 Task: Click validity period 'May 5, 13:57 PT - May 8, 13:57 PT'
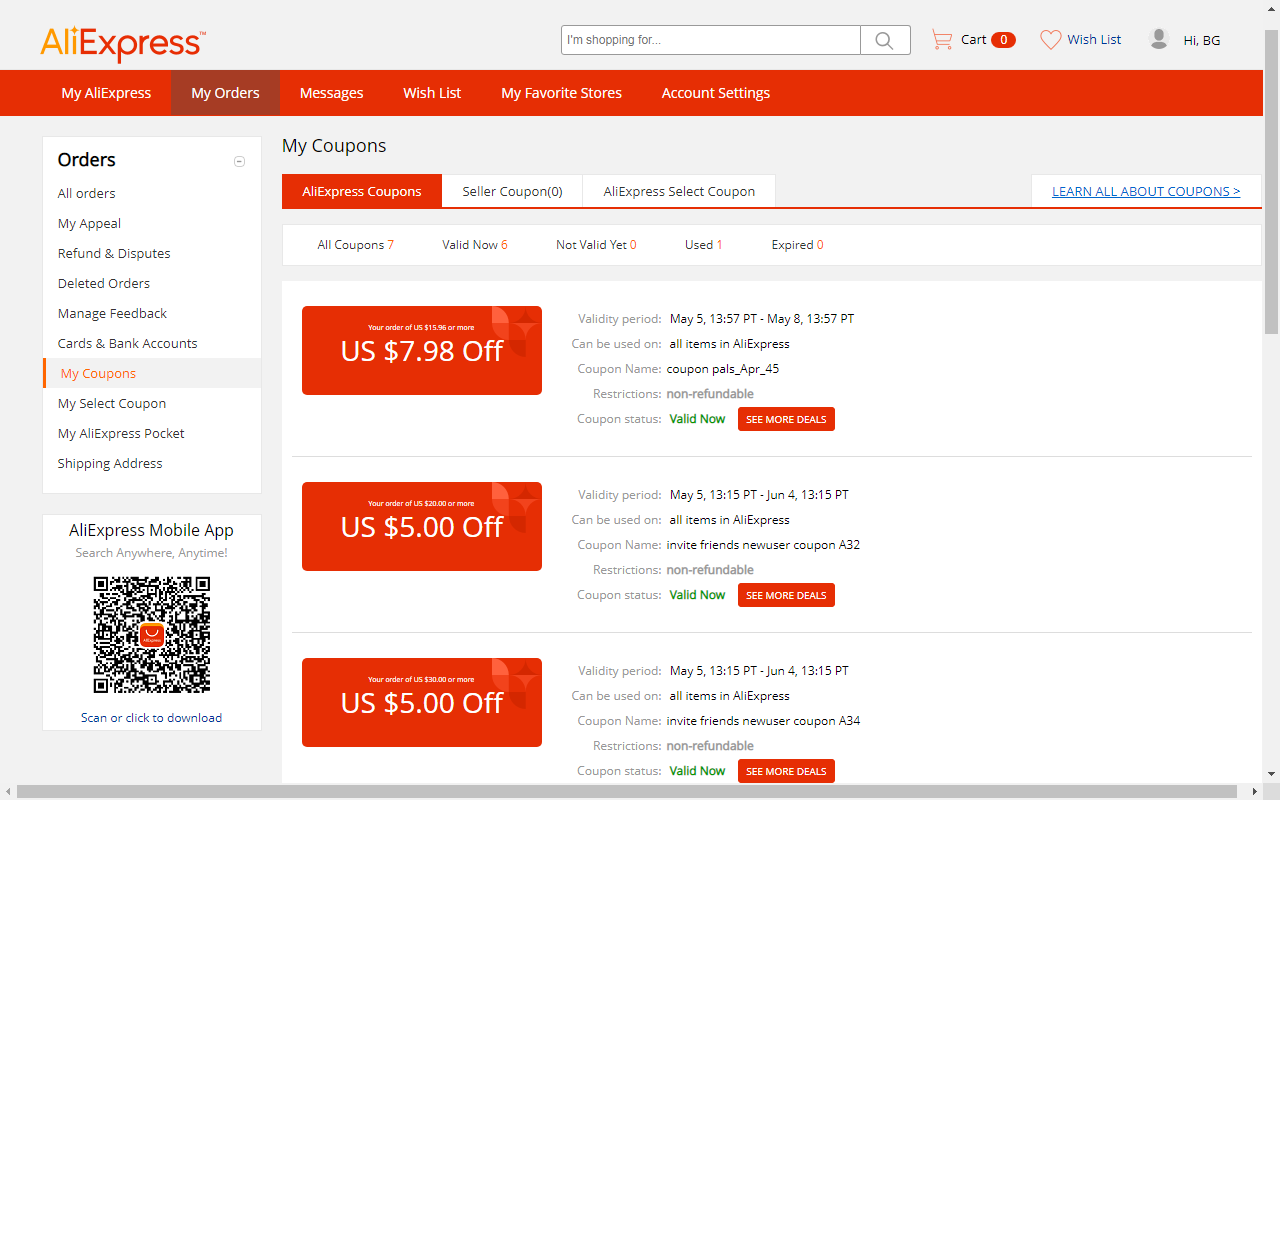point(762,319)
